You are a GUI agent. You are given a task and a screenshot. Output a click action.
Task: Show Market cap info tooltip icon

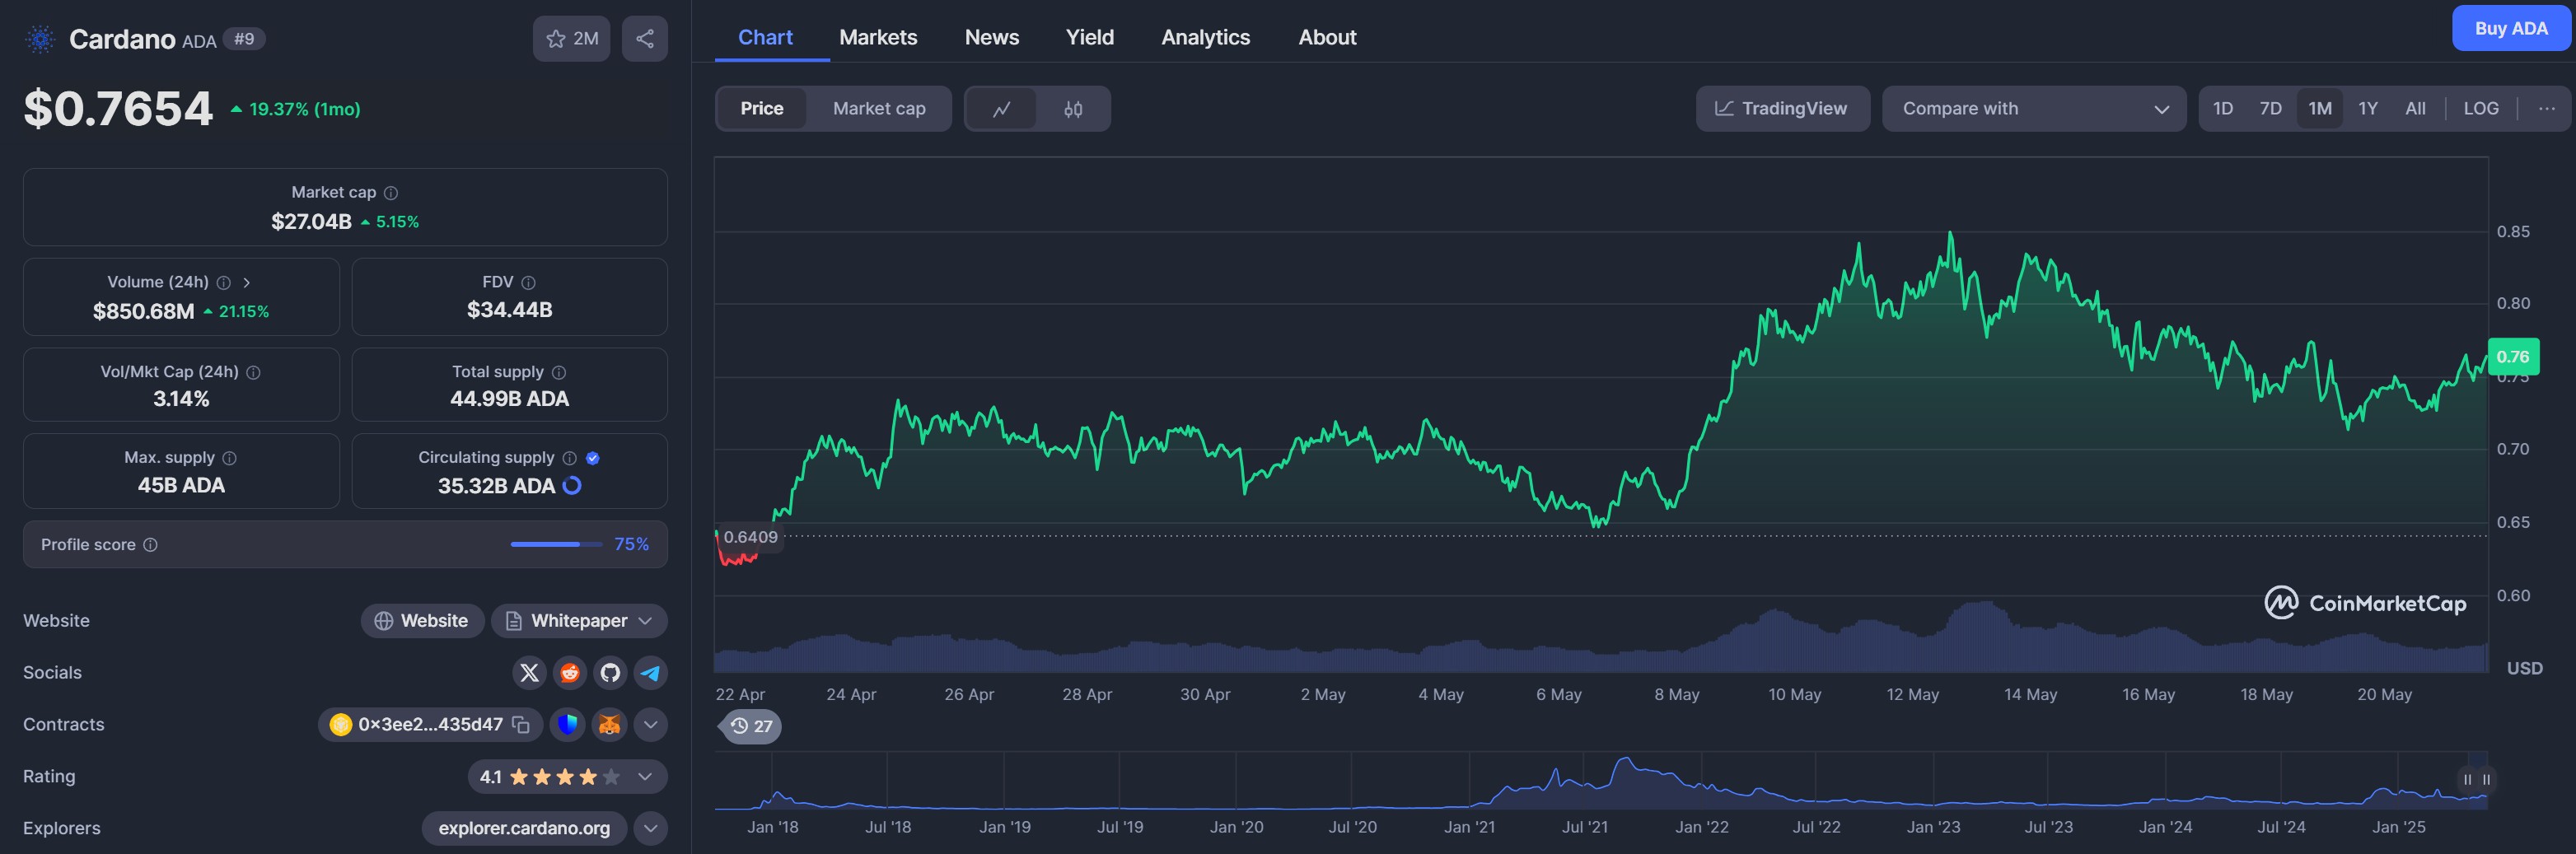coord(391,193)
